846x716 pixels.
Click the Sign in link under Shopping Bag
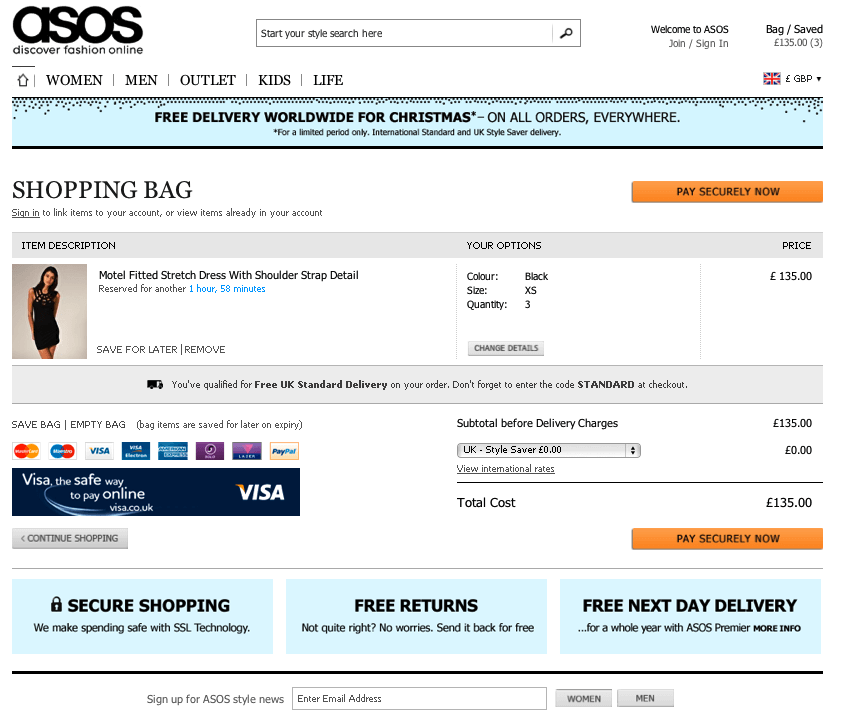coord(25,213)
